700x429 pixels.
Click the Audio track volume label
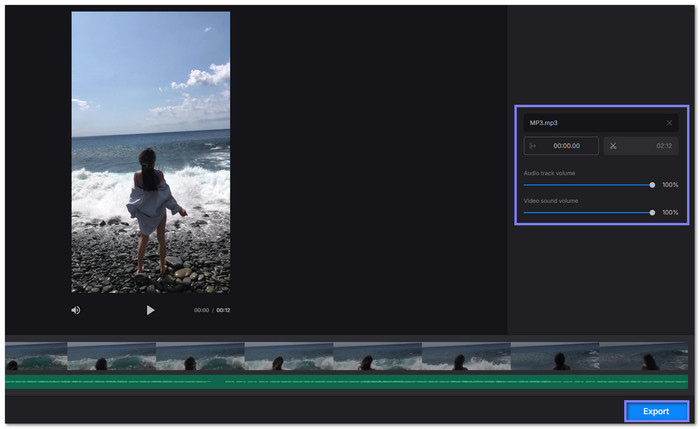pos(549,173)
